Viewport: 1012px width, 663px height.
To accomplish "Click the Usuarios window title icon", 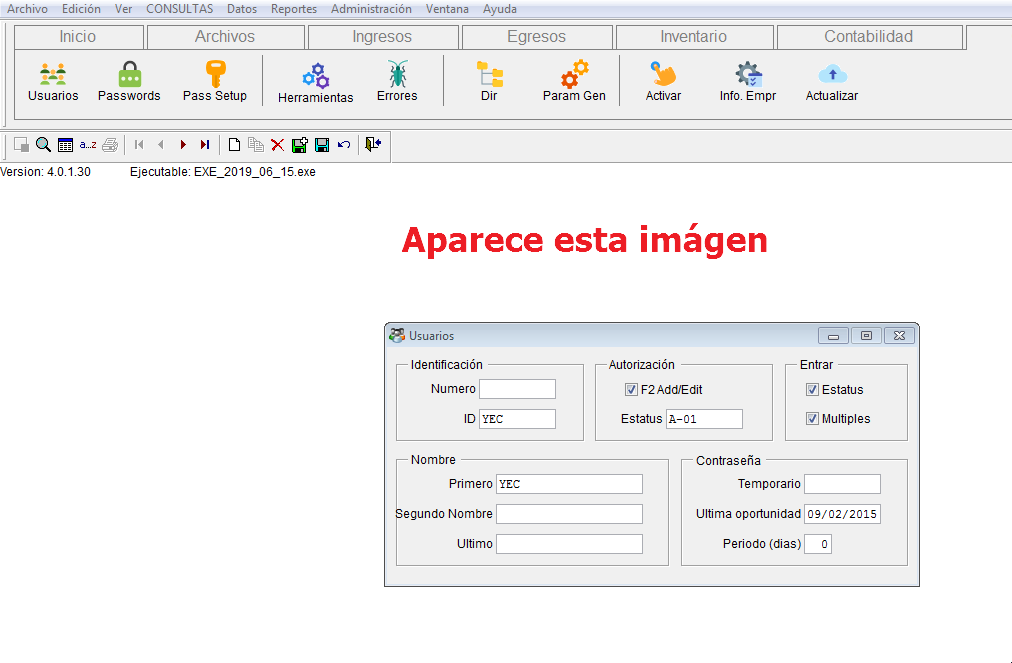I will tap(397, 336).
